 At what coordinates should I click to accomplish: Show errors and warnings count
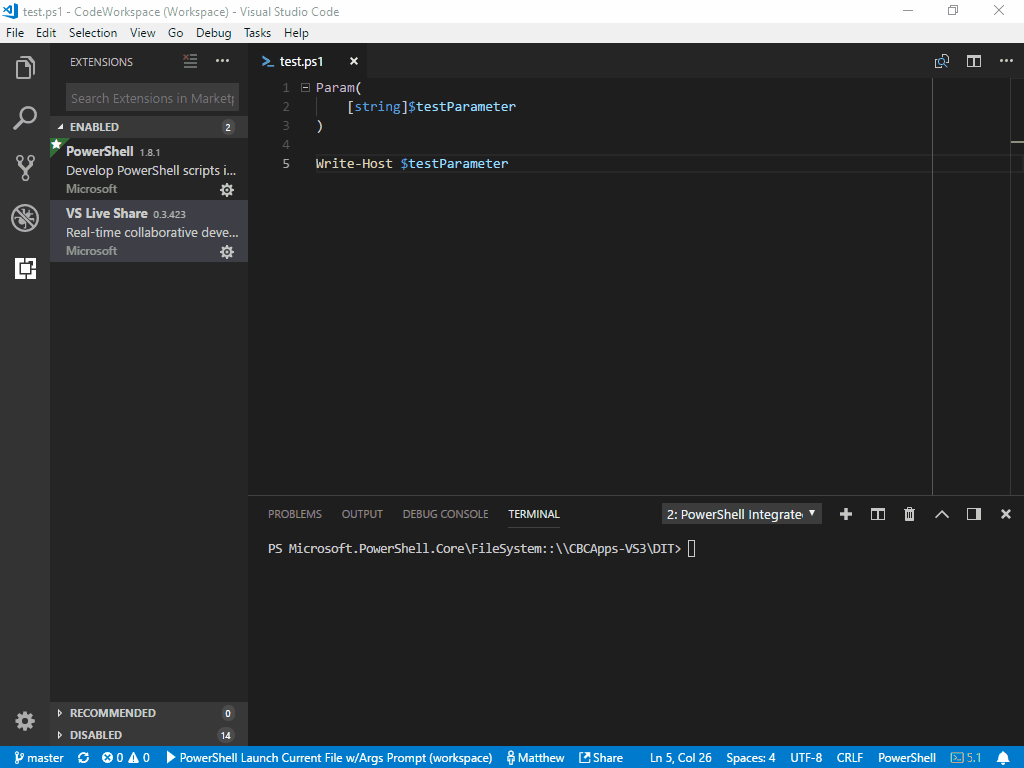(x=125, y=758)
